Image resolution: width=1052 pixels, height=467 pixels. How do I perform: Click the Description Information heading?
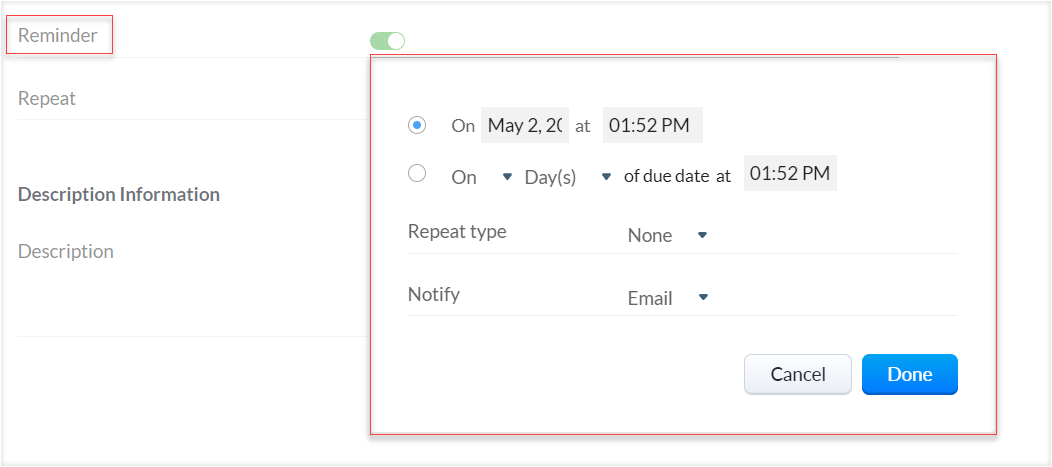tap(119, 194)
